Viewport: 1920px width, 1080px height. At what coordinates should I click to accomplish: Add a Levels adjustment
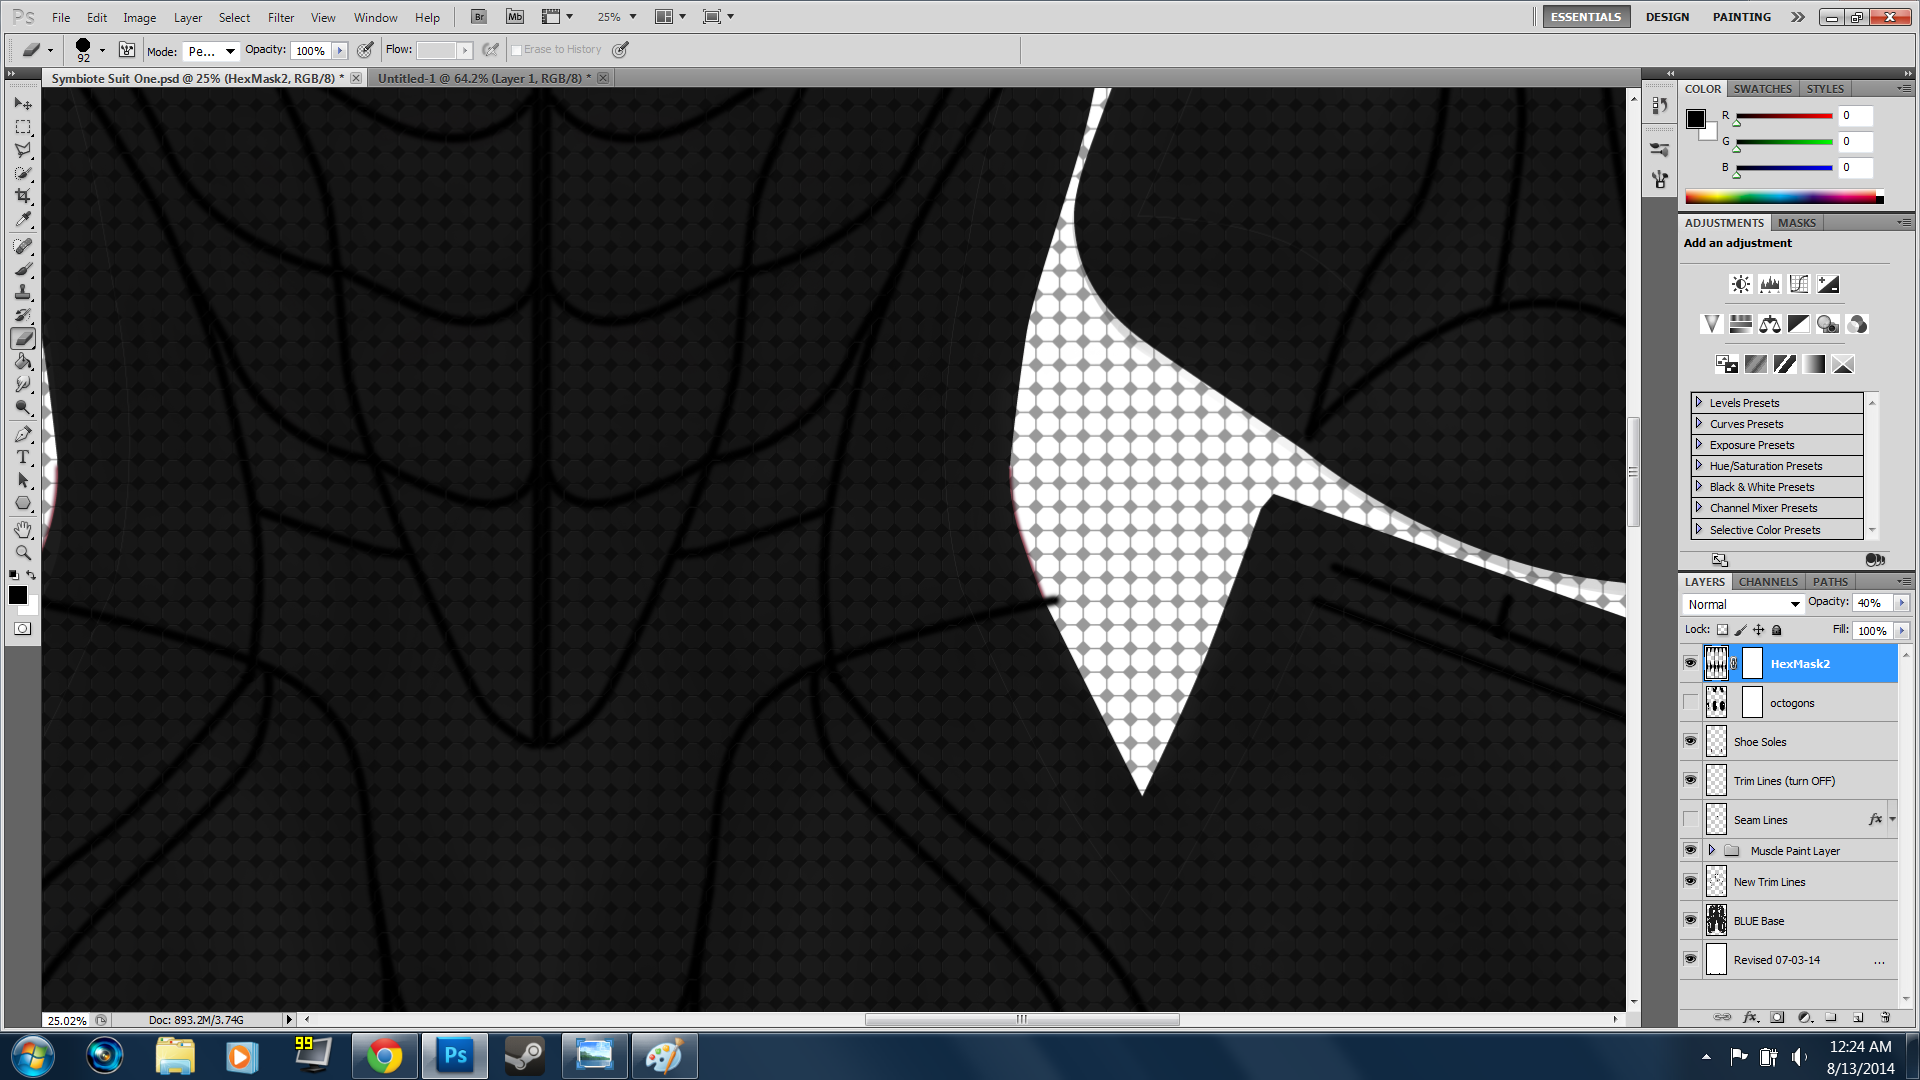pyautogui.click(x=1770, y=284)
